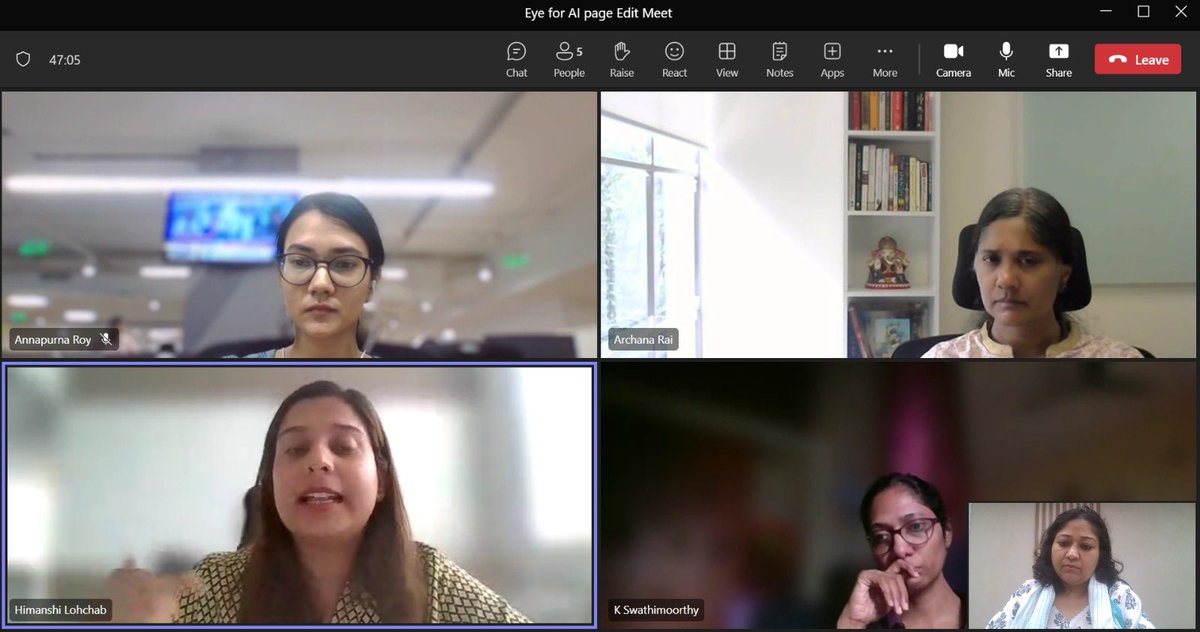Minimize the meeting window
The width and height of the screenshot is (1200, 632).
click(1107, 12)
